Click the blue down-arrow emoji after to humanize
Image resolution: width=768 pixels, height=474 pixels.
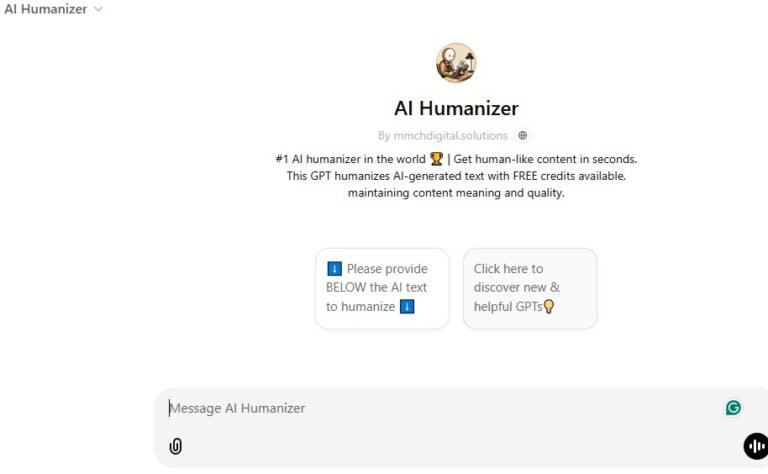tap(407, 307)
